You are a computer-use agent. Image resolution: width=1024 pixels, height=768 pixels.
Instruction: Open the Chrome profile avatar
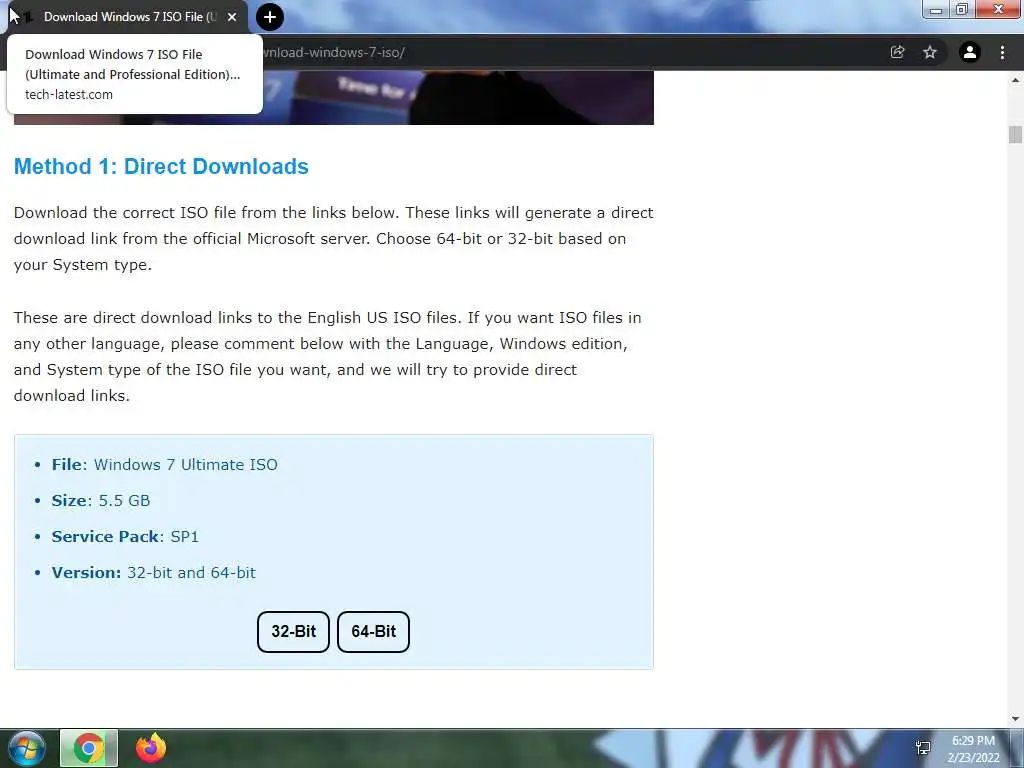[x=970, y=52]
